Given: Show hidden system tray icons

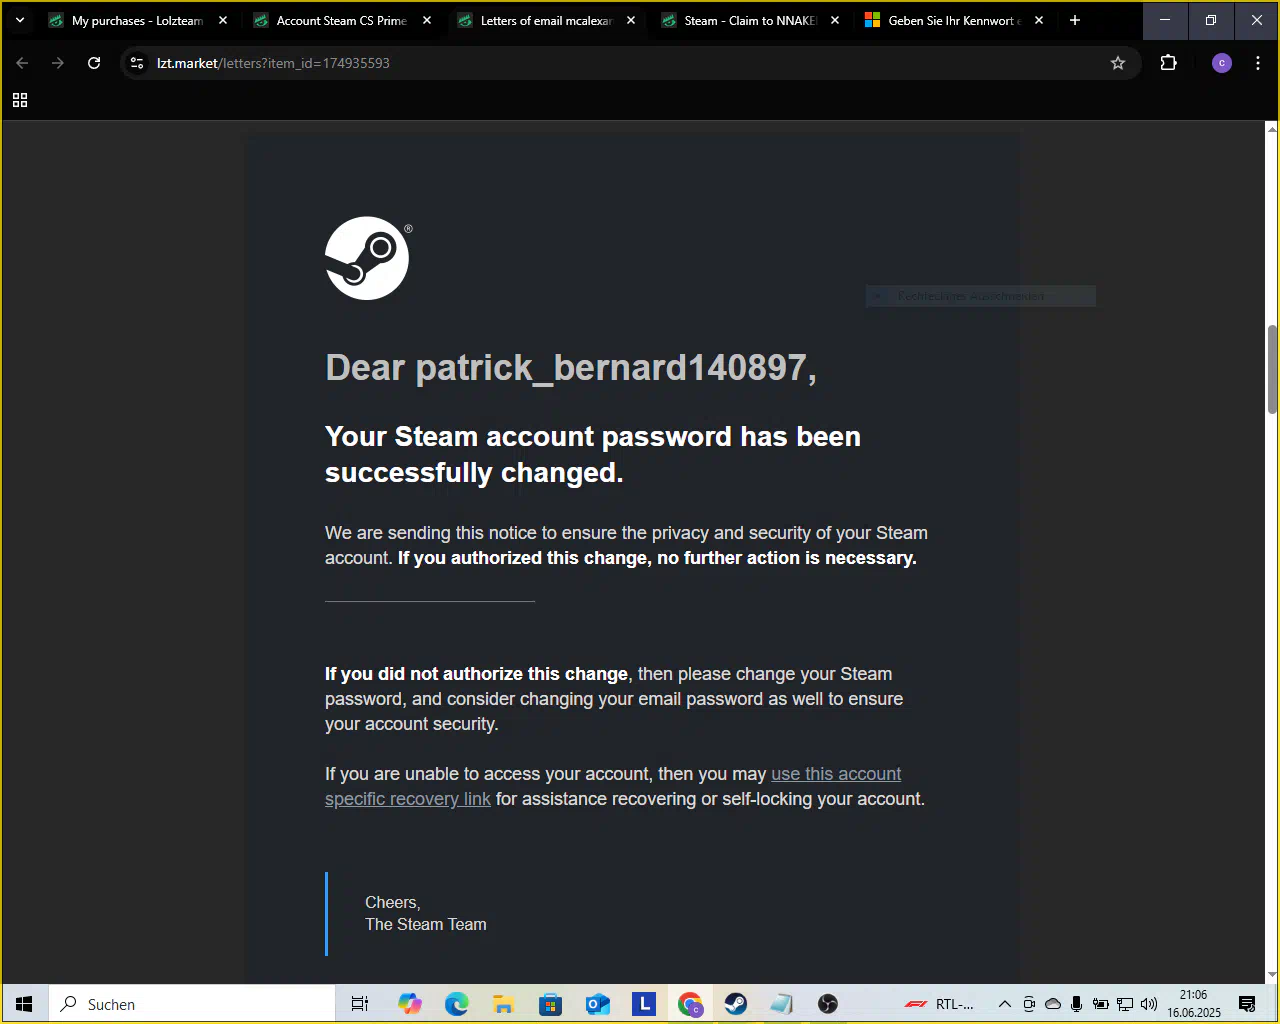Looking at the screenshot, I should tap(1004, 1004).
